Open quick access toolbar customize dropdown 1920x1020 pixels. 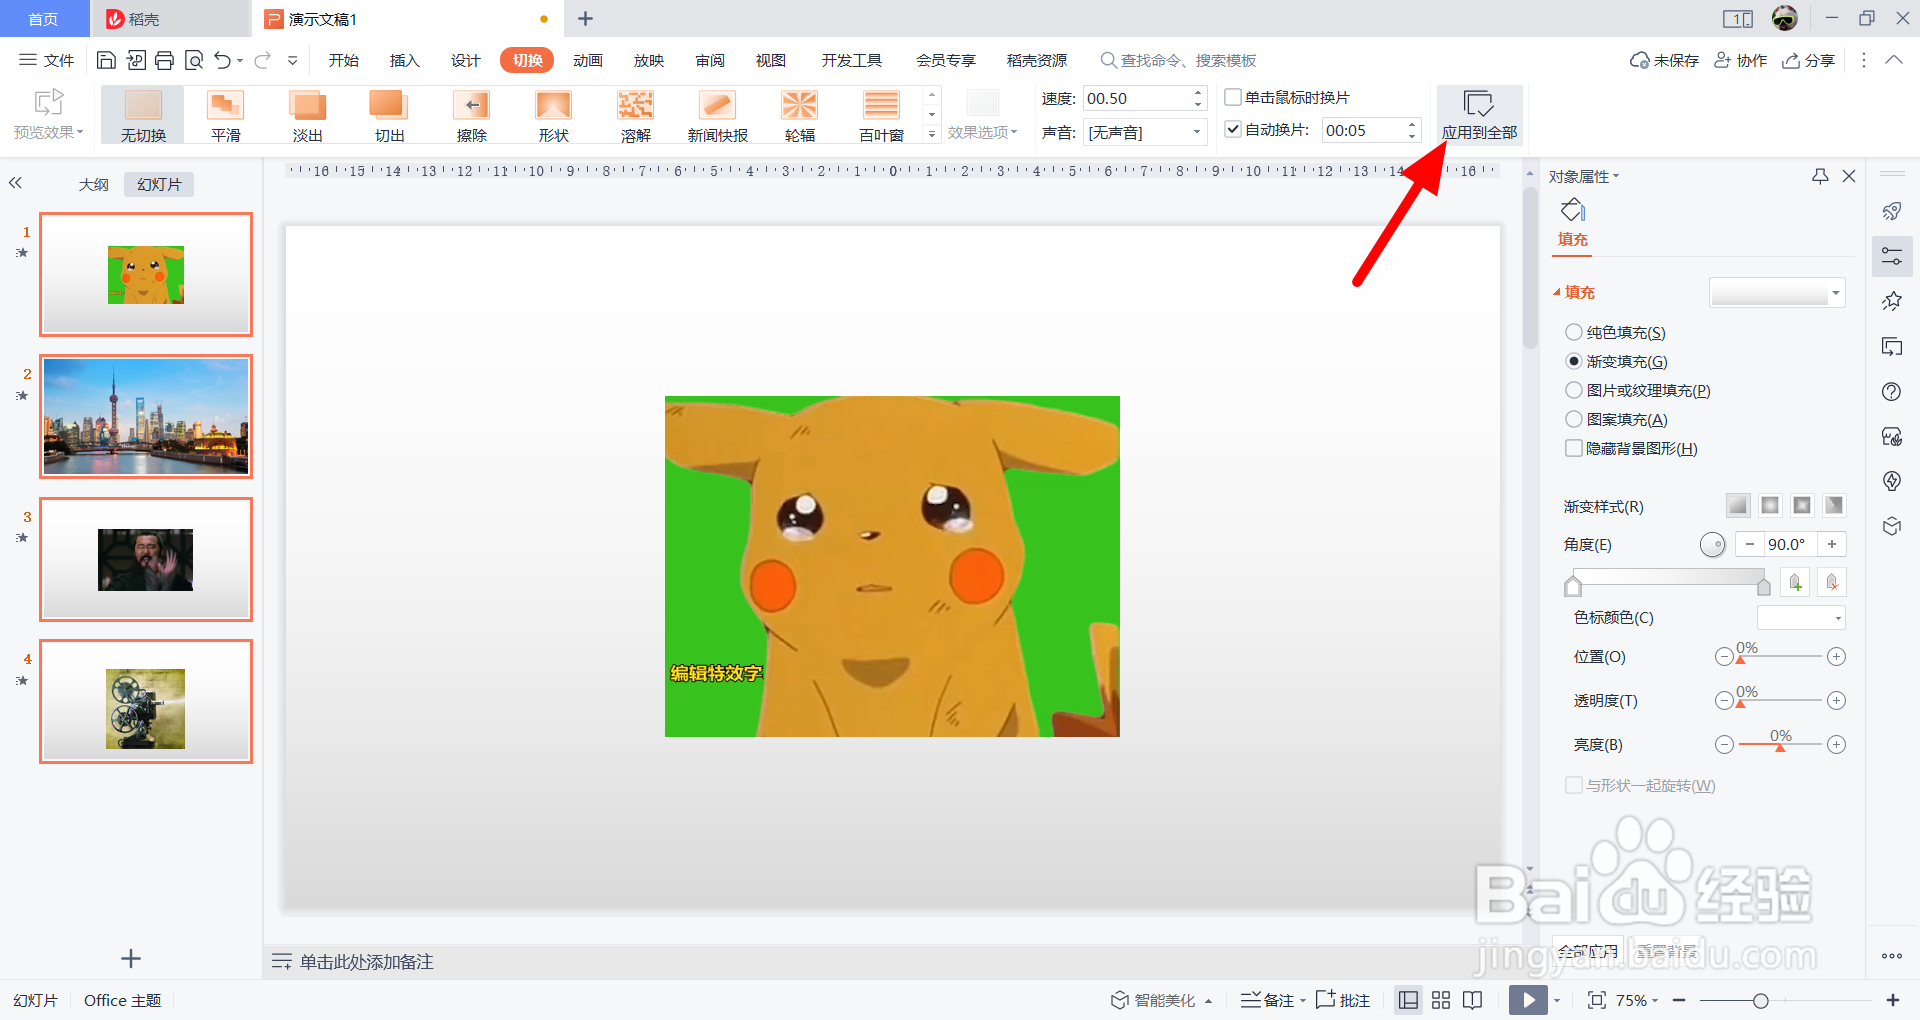(x=293, y=60)
